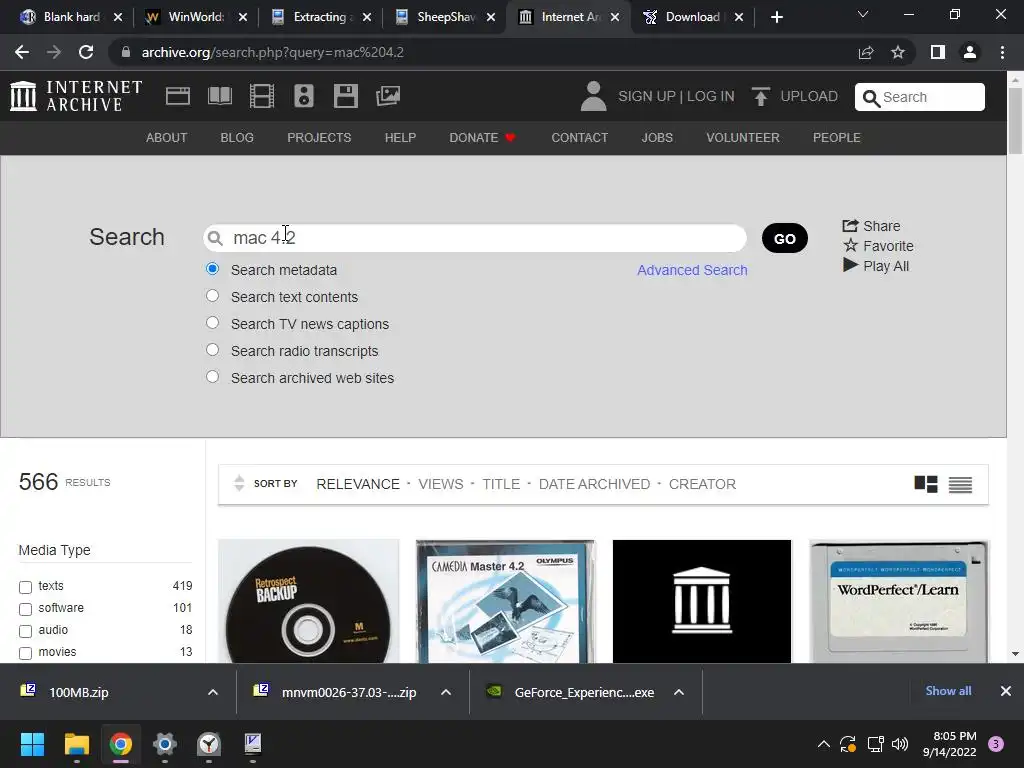This screenshot has width=1024, height=768.
Task: Open the Audio speaker icon
Action: (304, 96)
